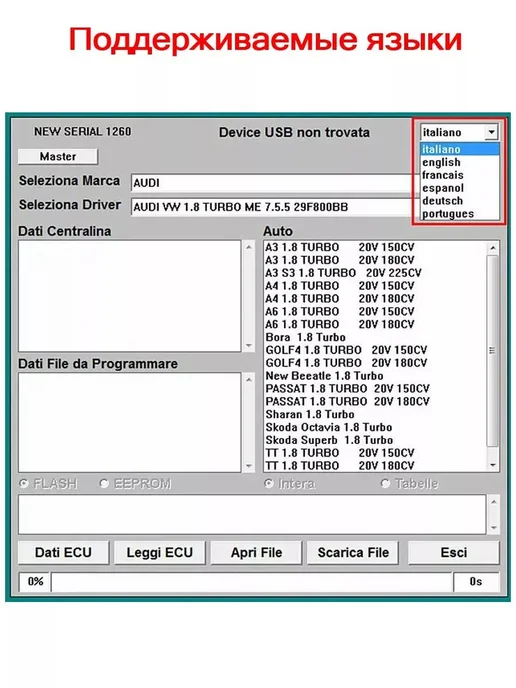Screen dimensions: 516x688
Task: Click the Auto list scrollbar thumb
Action: pos(492,351)
